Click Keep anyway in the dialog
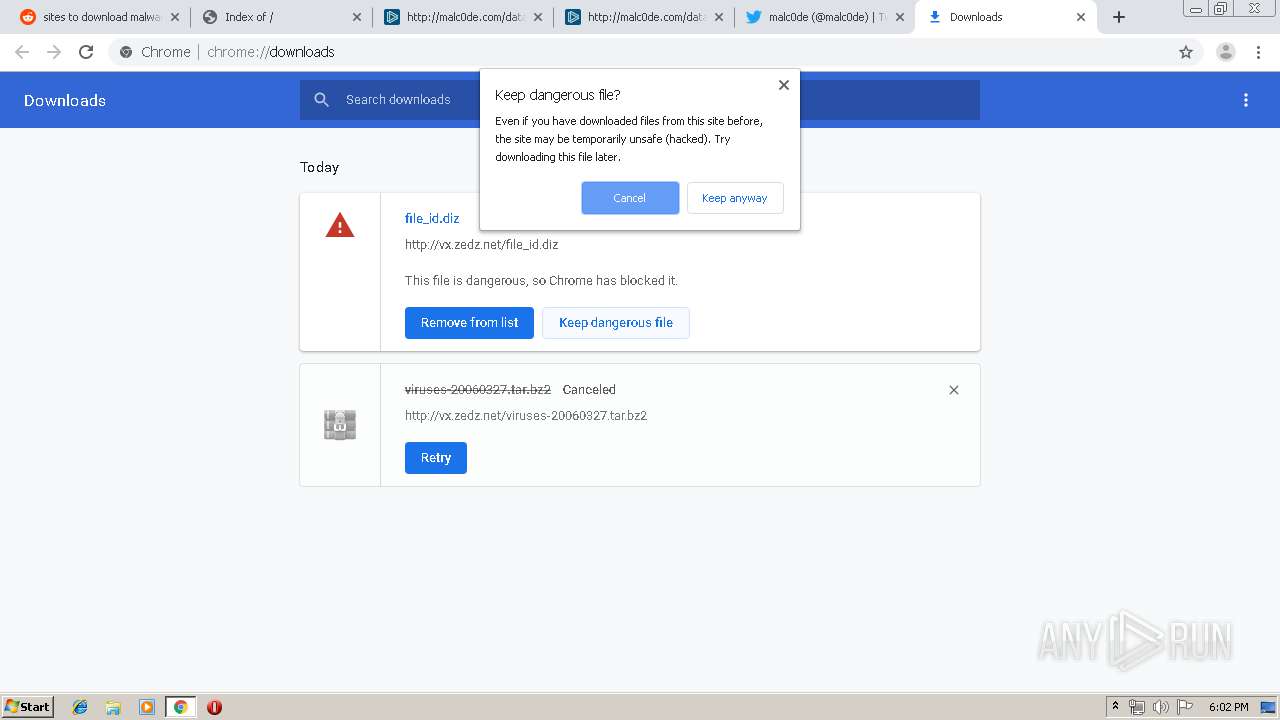The image size is (1280, 720). coord(735,198)
